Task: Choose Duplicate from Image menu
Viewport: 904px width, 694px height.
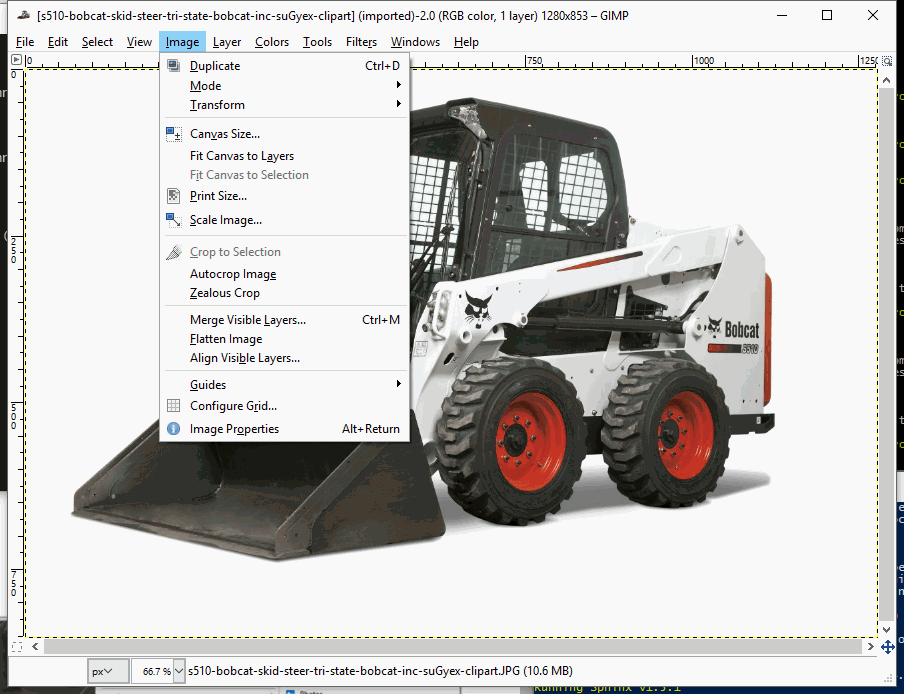Action: coord(285,66)
